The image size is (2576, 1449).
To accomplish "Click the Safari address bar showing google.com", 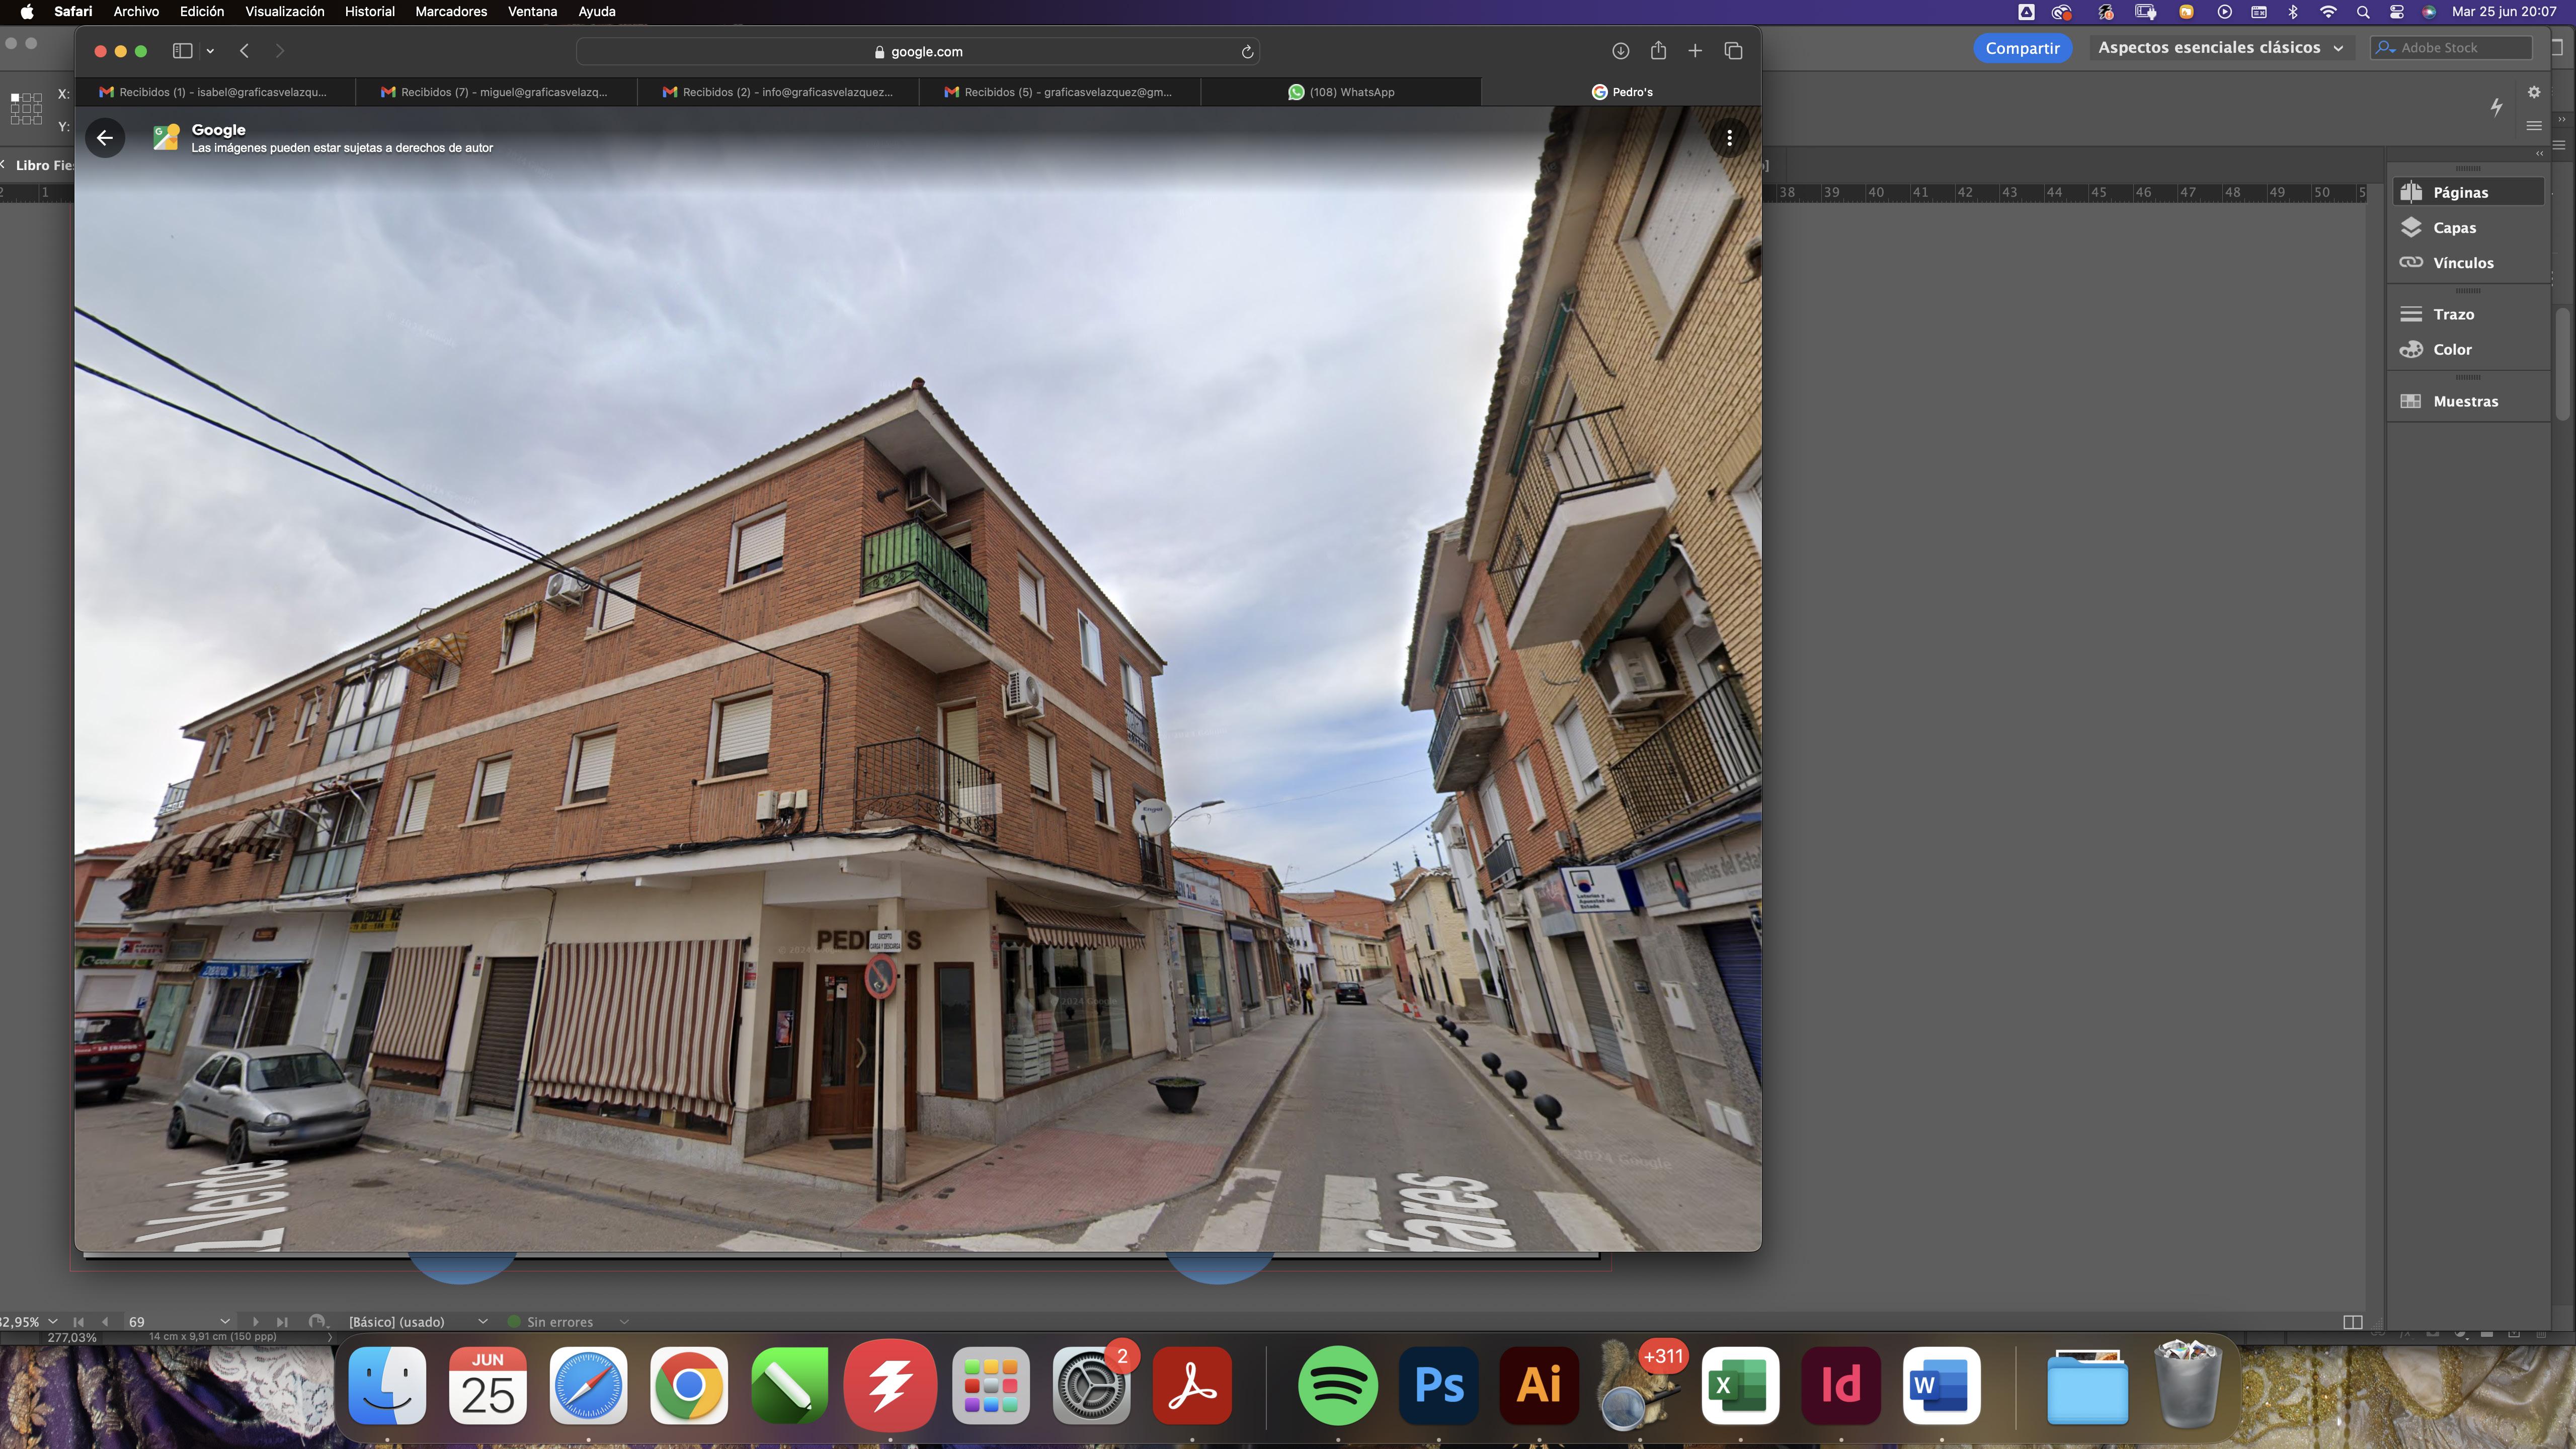I will 917,52.
